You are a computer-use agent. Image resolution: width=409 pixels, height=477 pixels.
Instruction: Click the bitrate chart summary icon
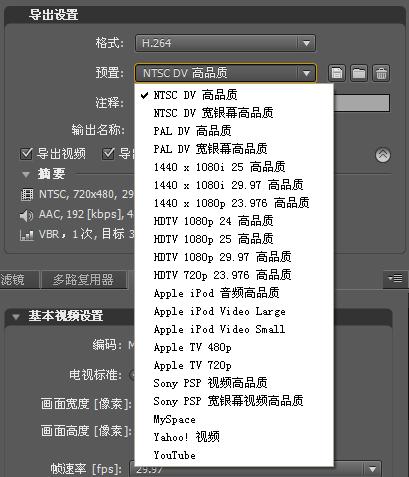click(27, 235)
